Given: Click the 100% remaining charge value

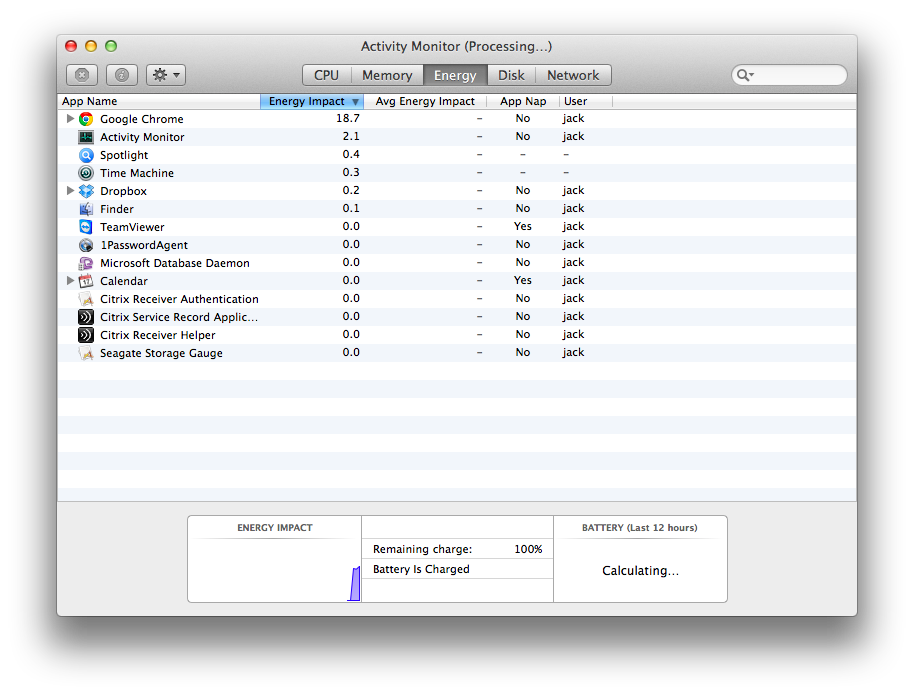Looking at the screenshot, I should 528,549.
